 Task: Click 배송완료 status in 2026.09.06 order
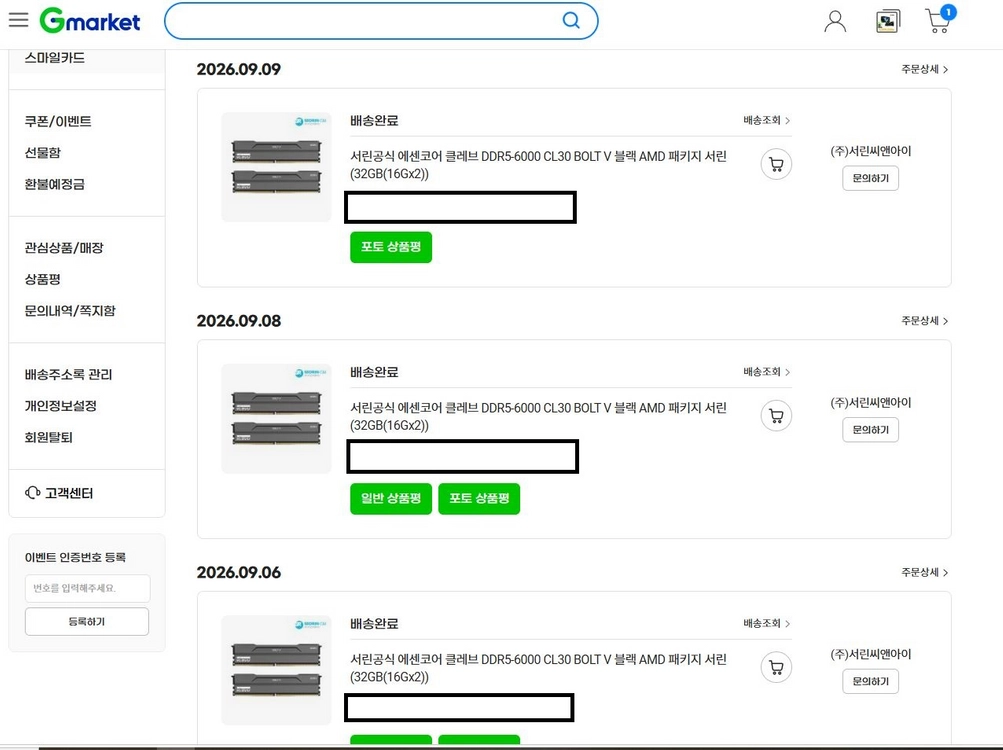[x=374, y=623]
